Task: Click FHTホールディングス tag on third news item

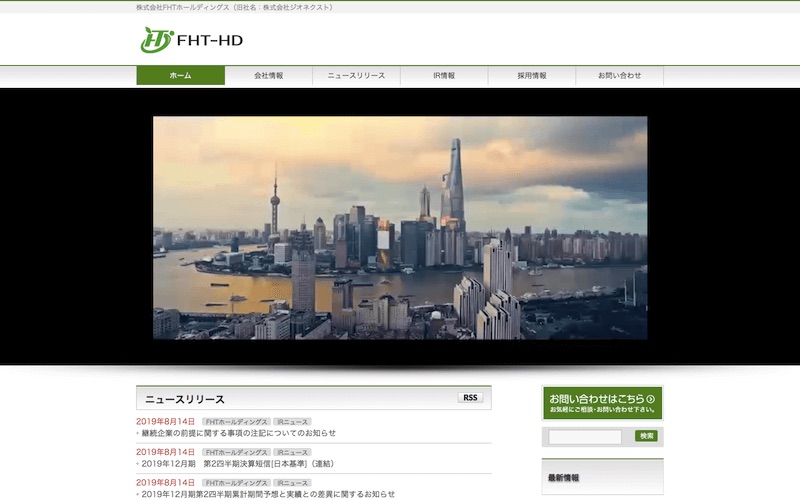Action: (x=236, y=483)
